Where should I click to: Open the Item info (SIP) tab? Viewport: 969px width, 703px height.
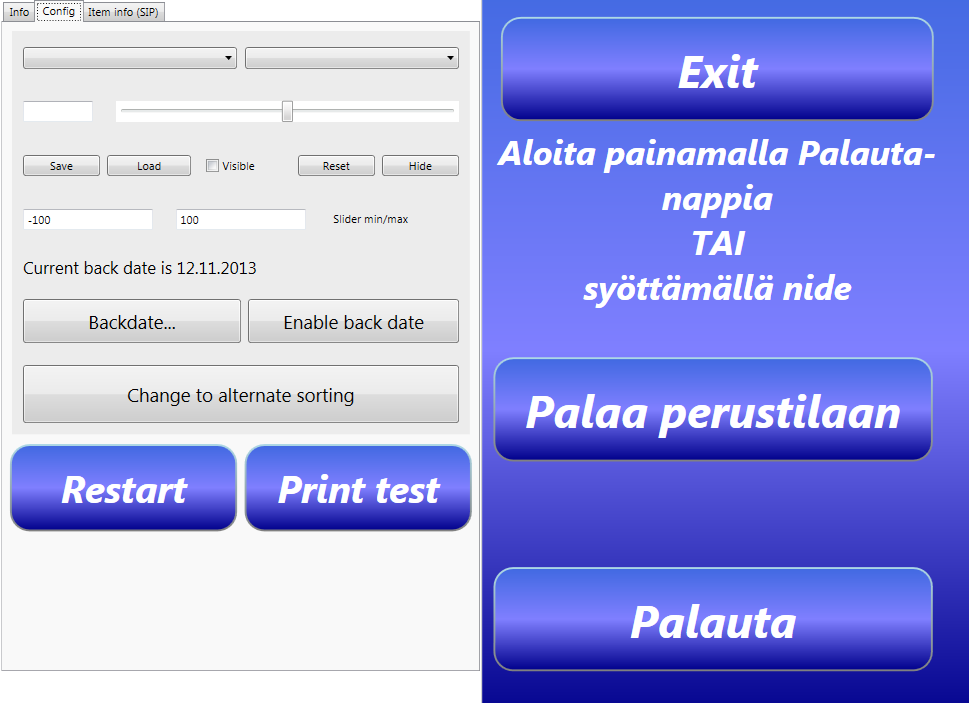[x=123, y=12]
